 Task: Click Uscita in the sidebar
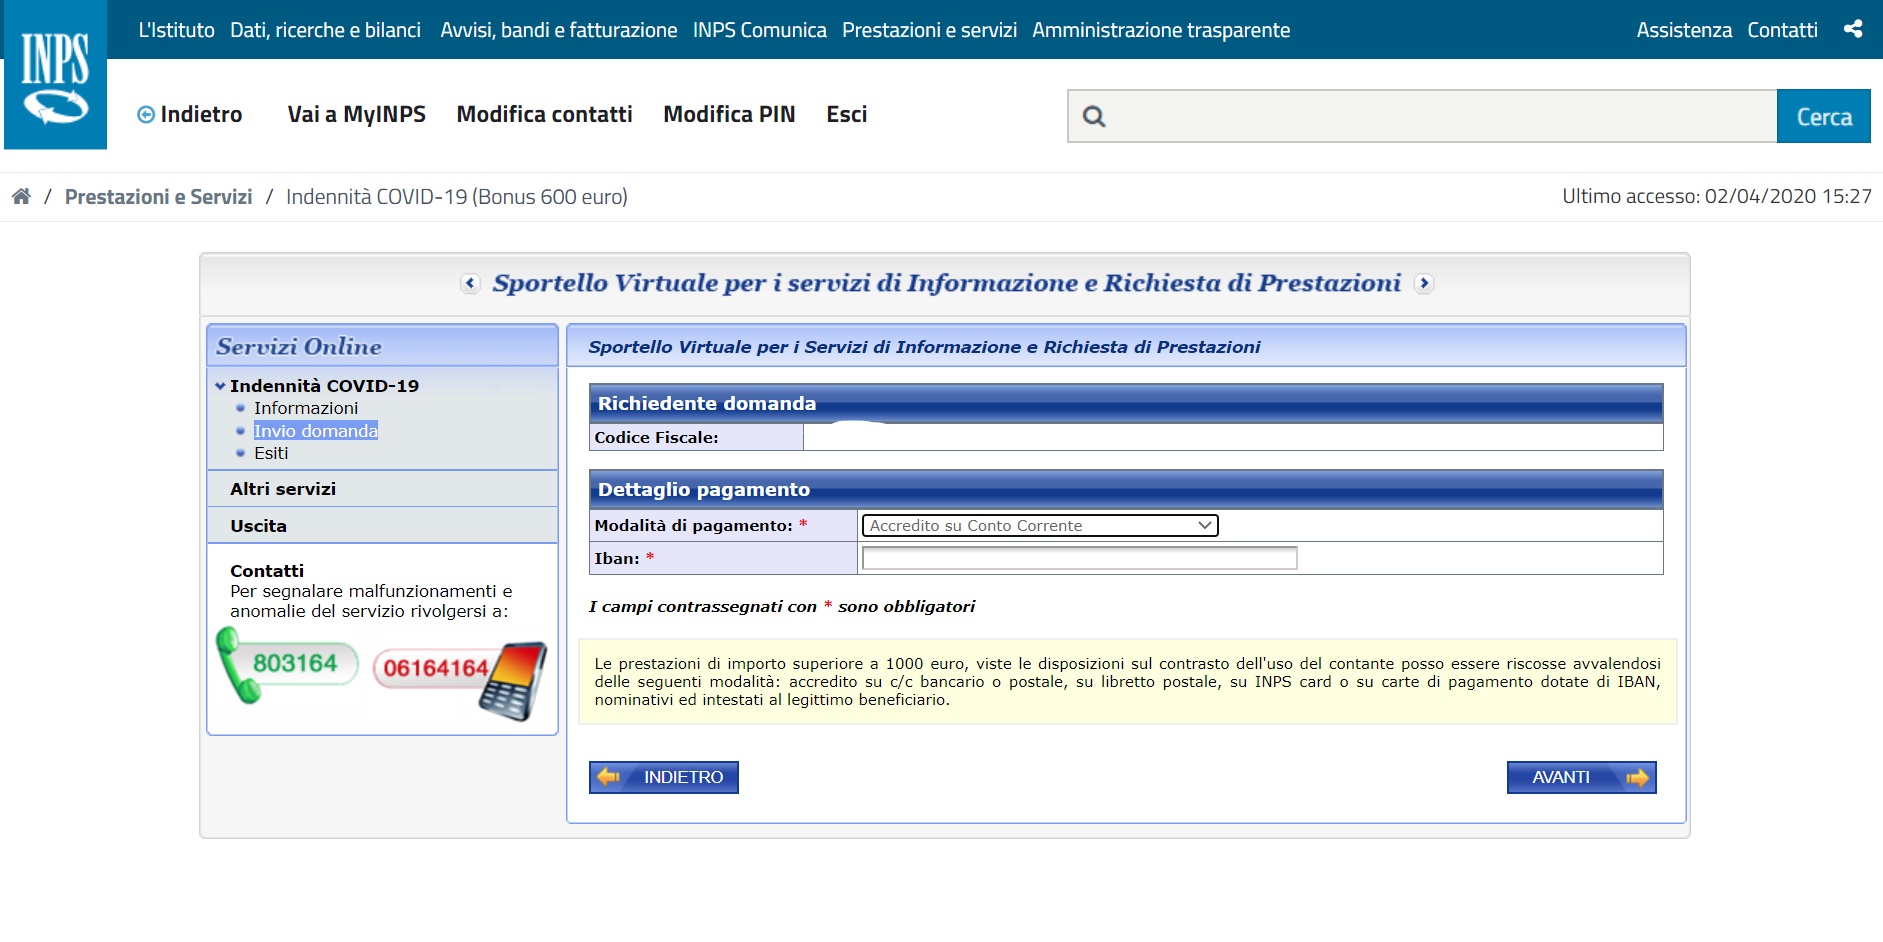click(x=258, y=526)
